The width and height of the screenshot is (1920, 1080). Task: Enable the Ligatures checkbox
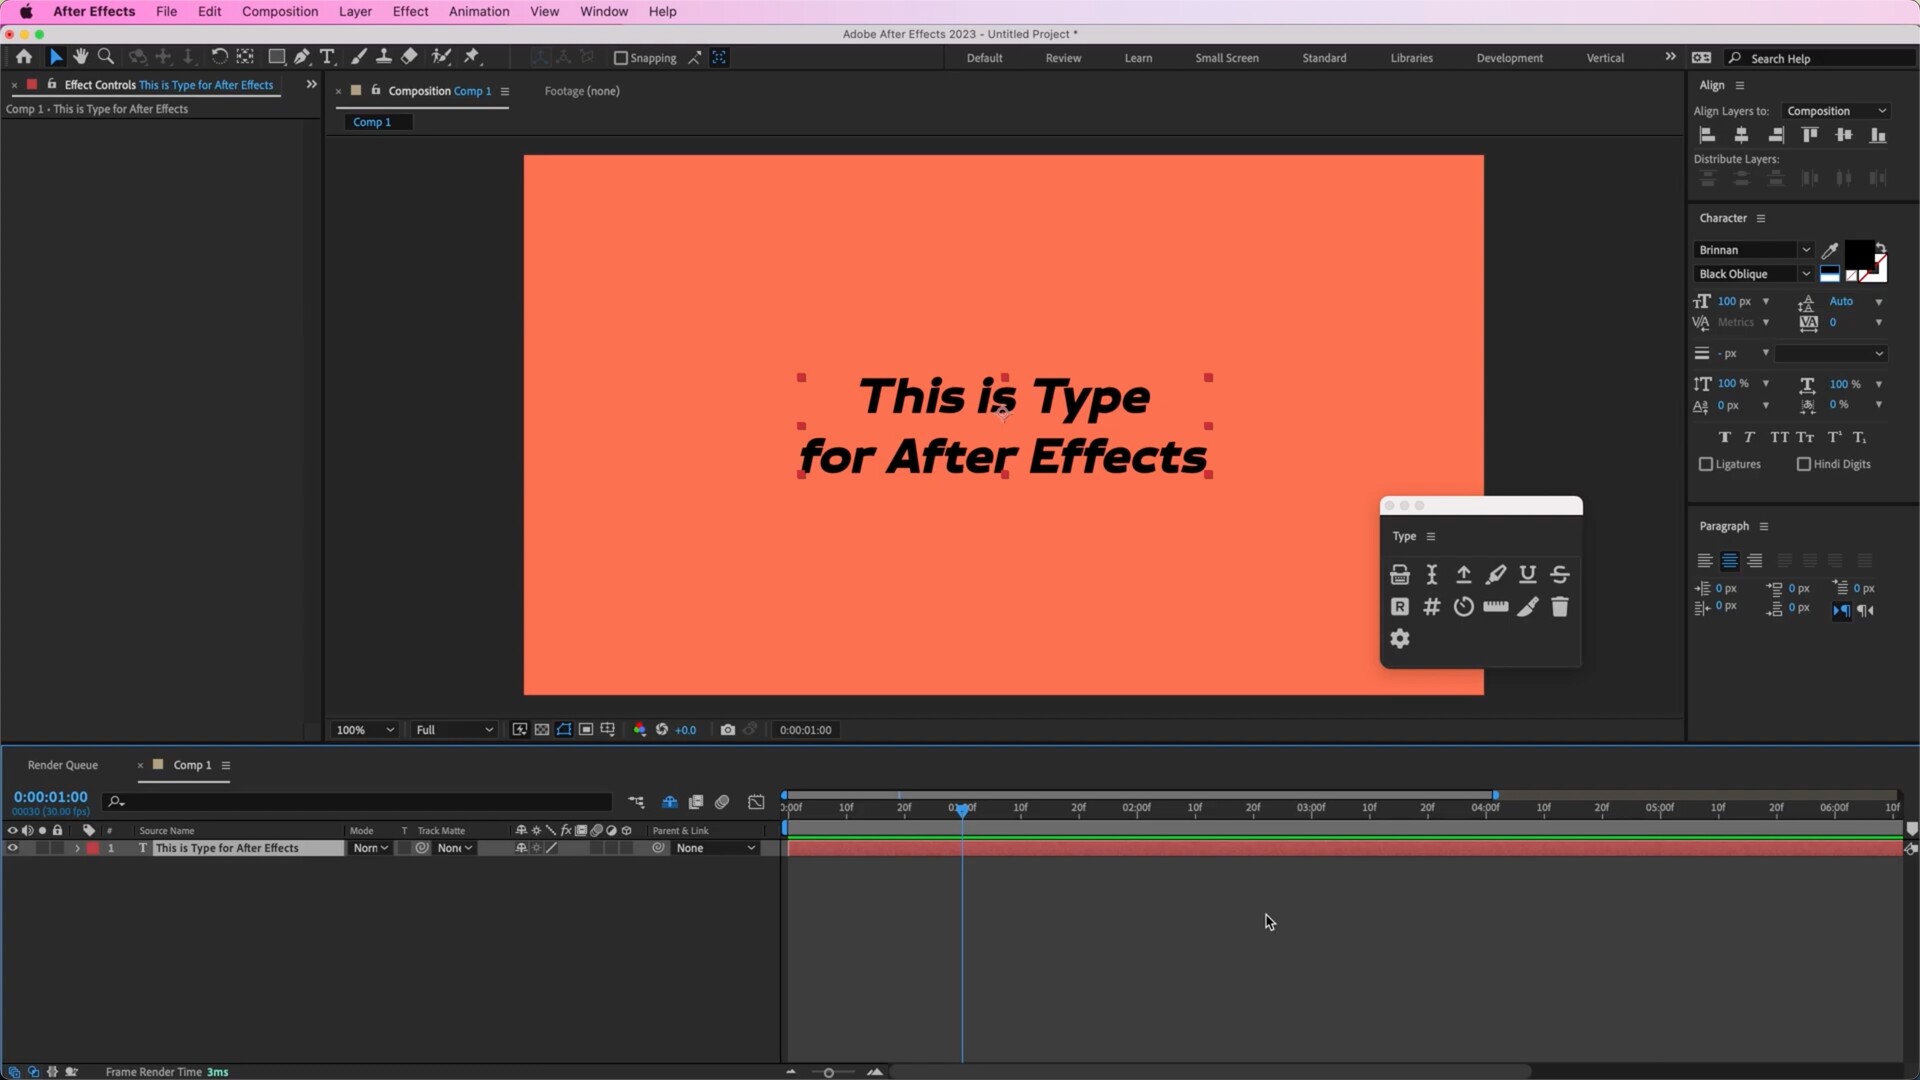(x=1706, y=464)
